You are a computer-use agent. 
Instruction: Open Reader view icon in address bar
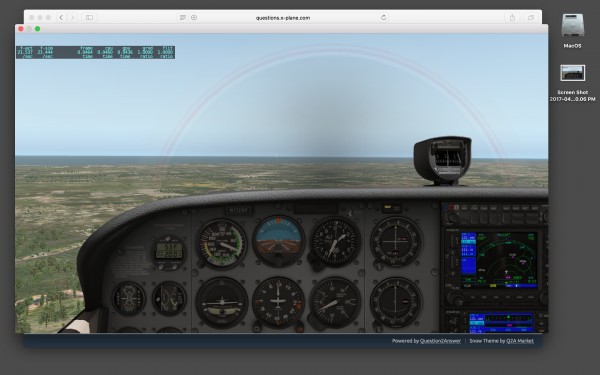click(183, 18)
